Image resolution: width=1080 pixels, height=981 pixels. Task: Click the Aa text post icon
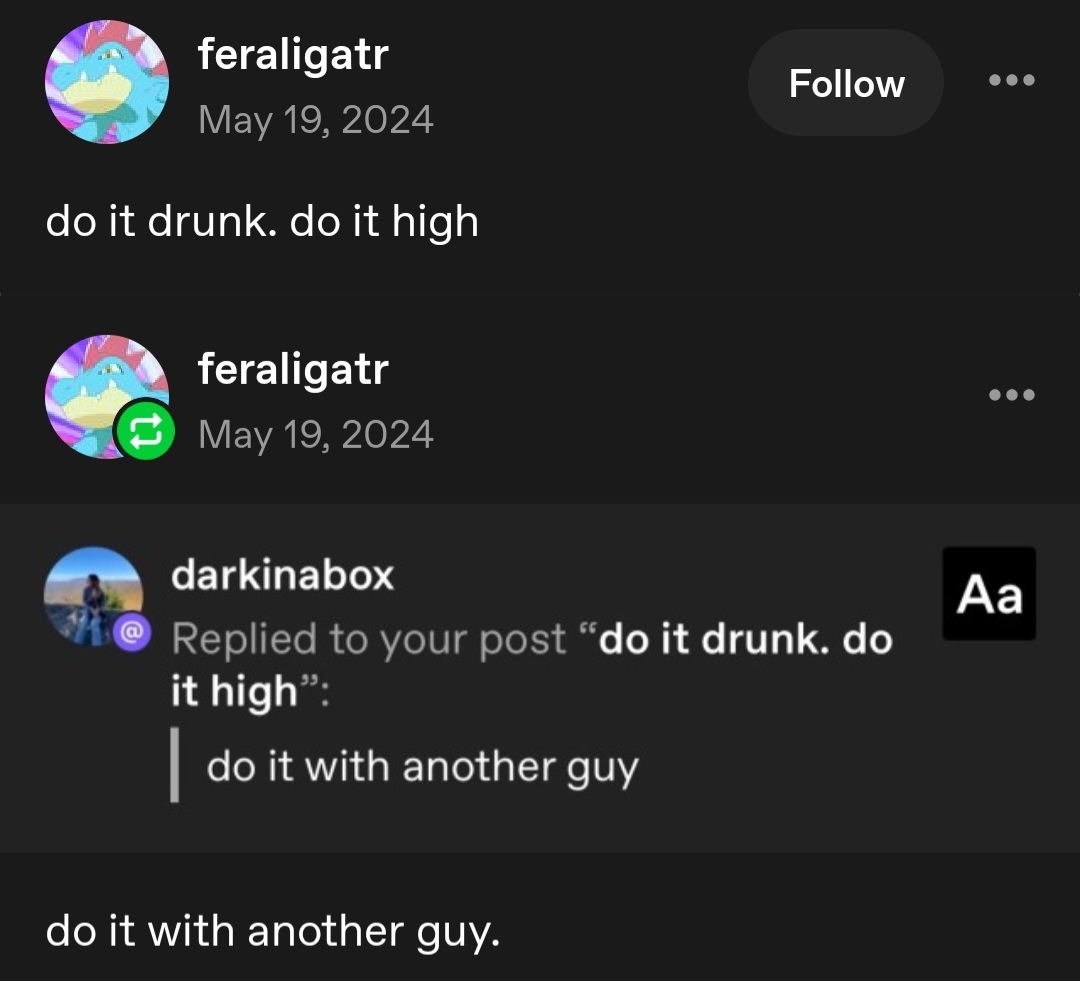tap(989, 594)
